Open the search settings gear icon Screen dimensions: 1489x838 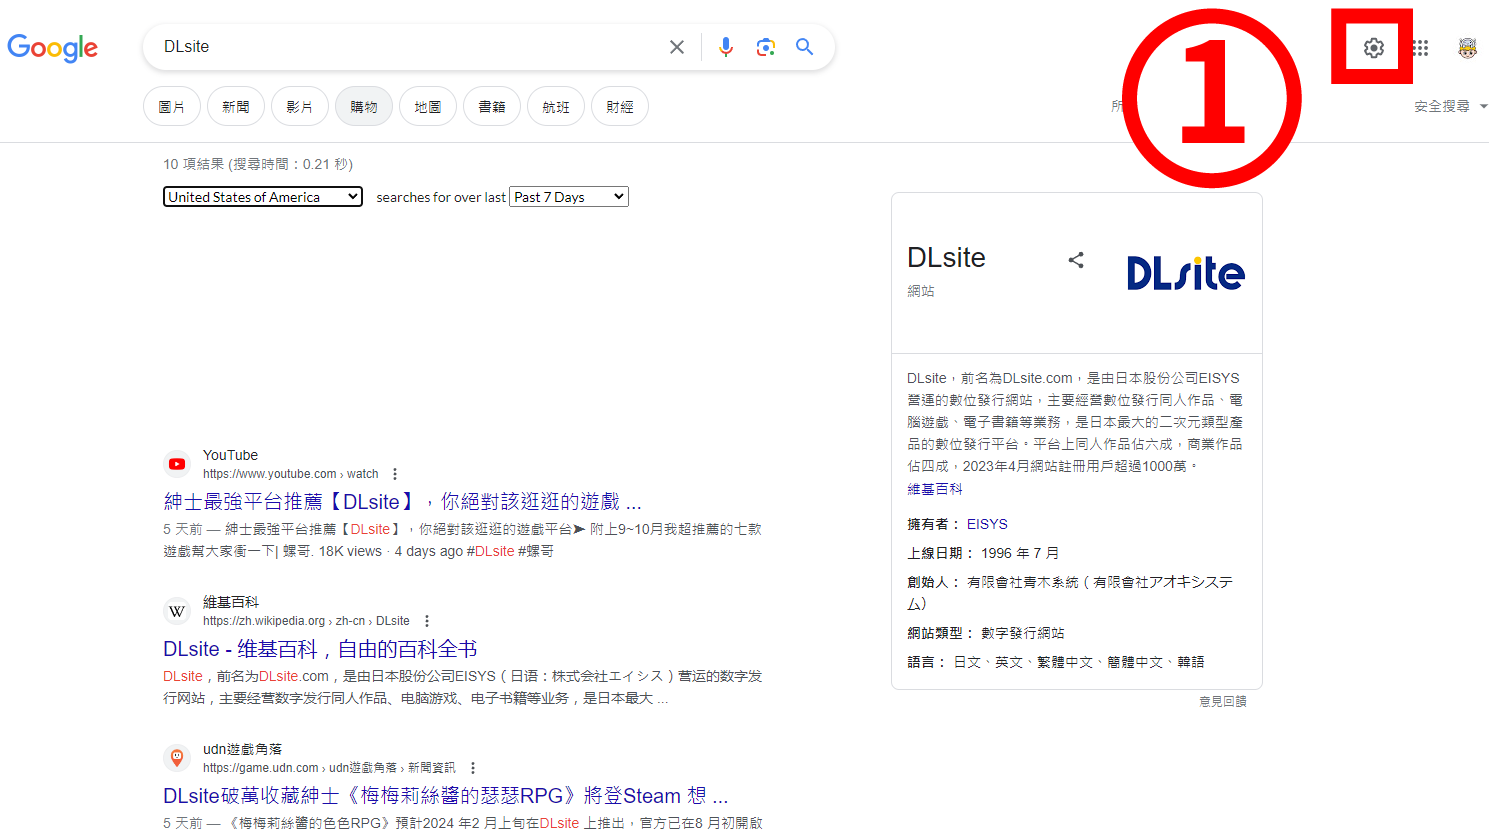pos(1372,46)
